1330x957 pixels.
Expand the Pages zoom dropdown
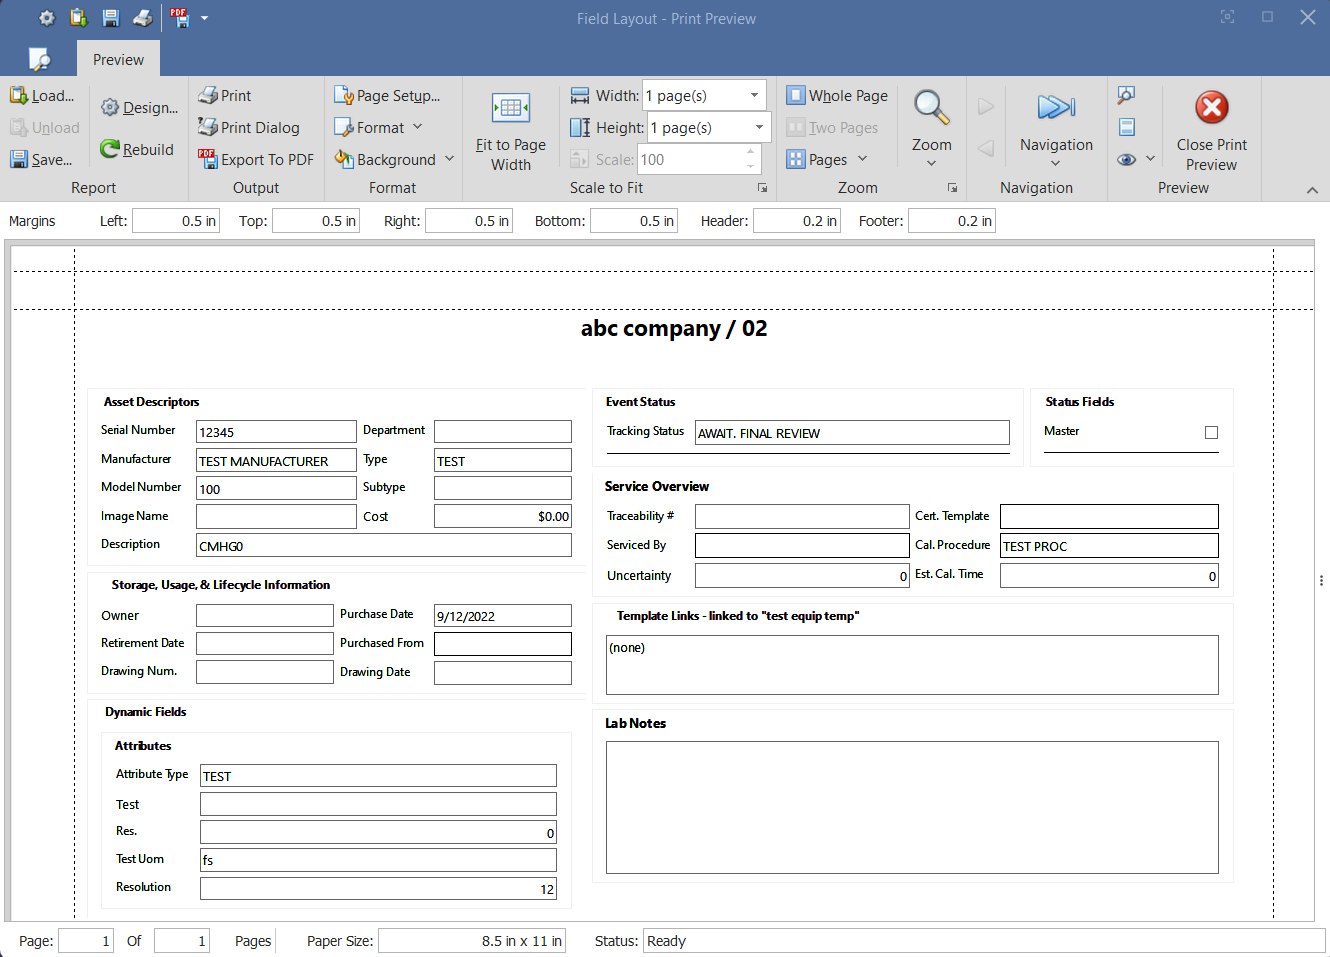(862, 159)
